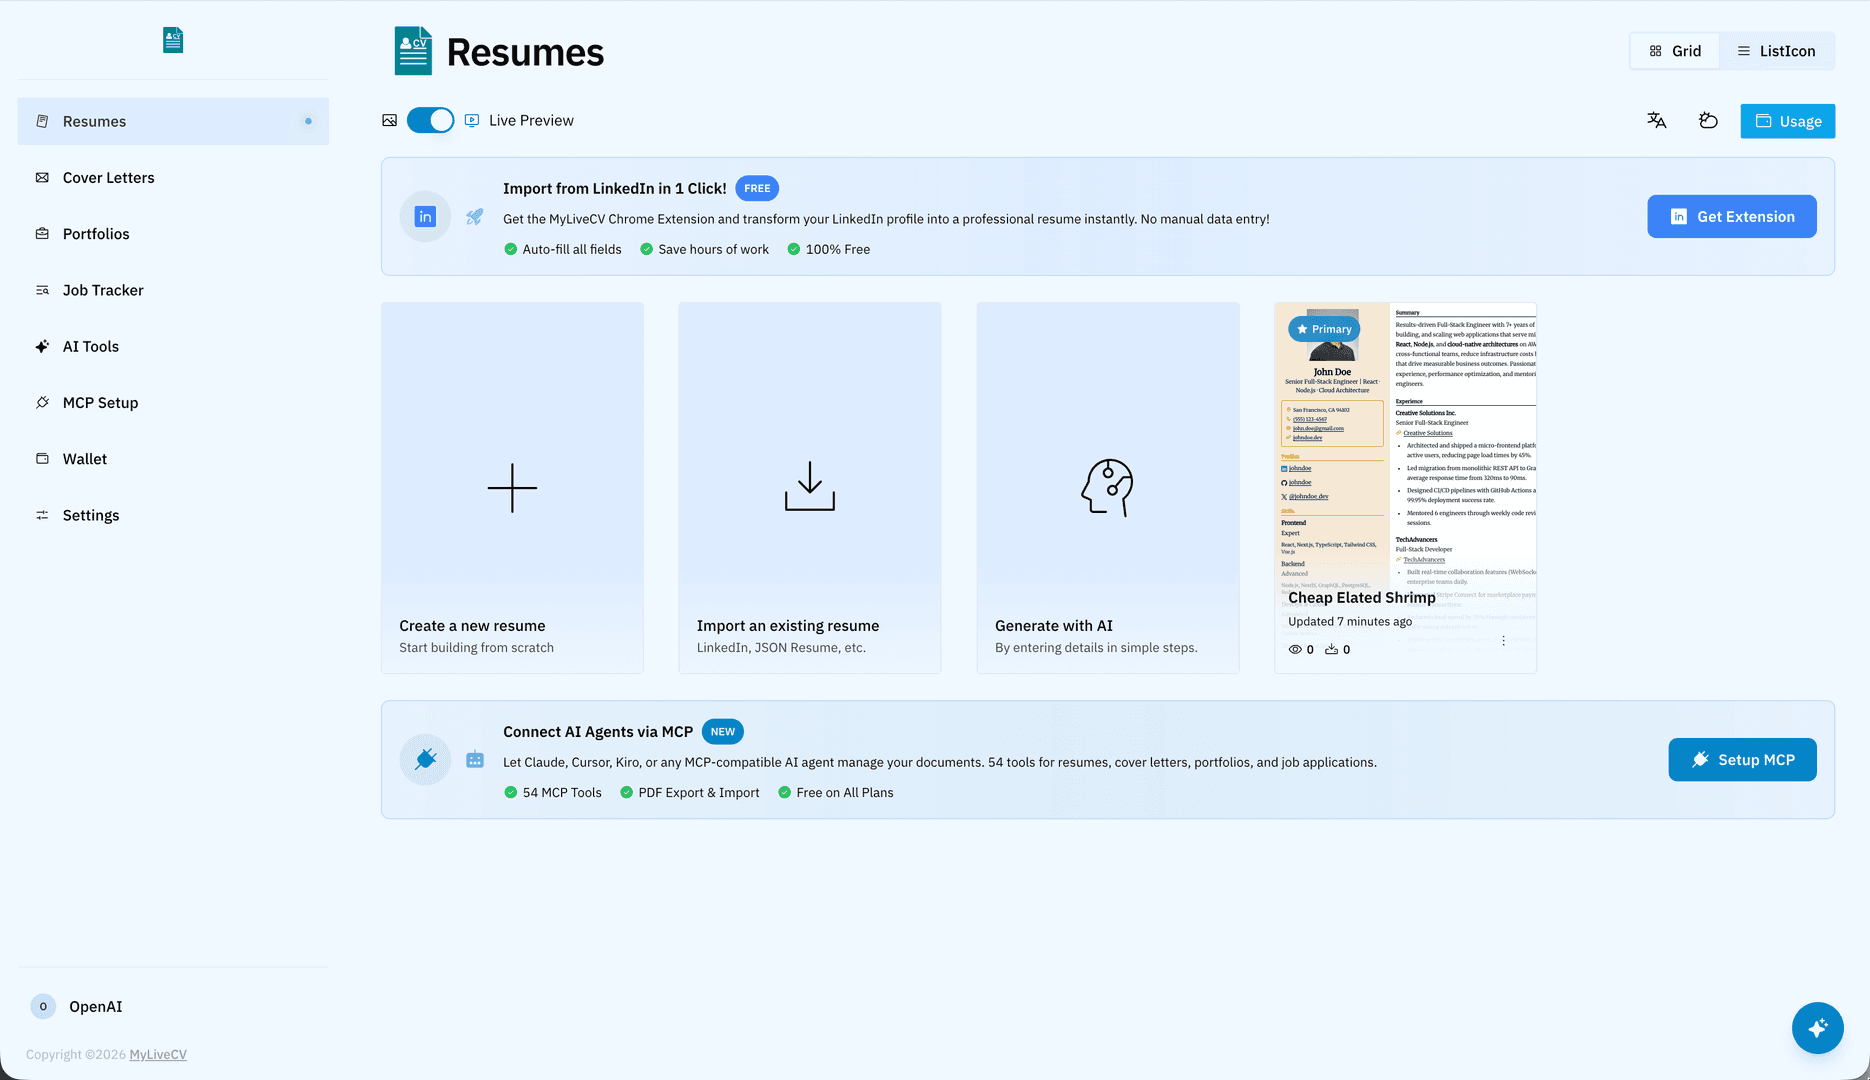Click the NEW badge
The height and width of the screenshot is (1080, 1870).
pos(723,731)
